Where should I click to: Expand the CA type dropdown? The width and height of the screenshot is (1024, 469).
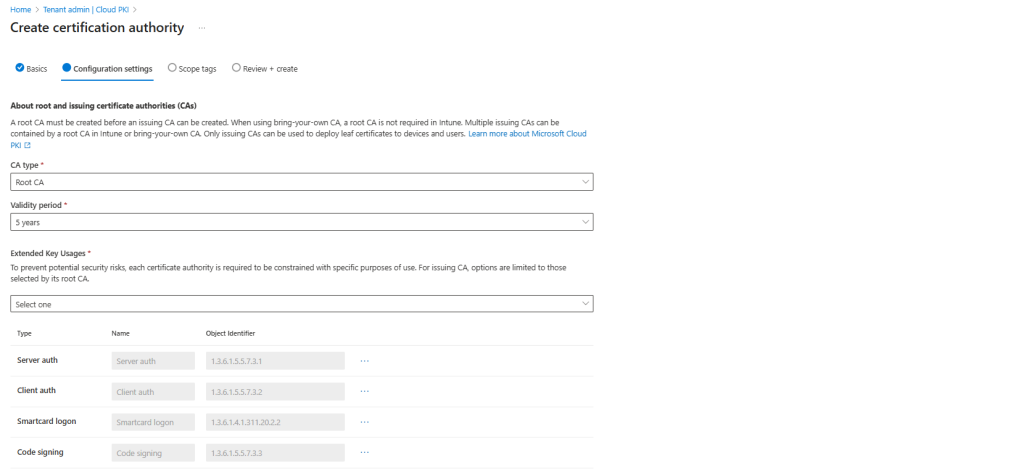point(301,182)
